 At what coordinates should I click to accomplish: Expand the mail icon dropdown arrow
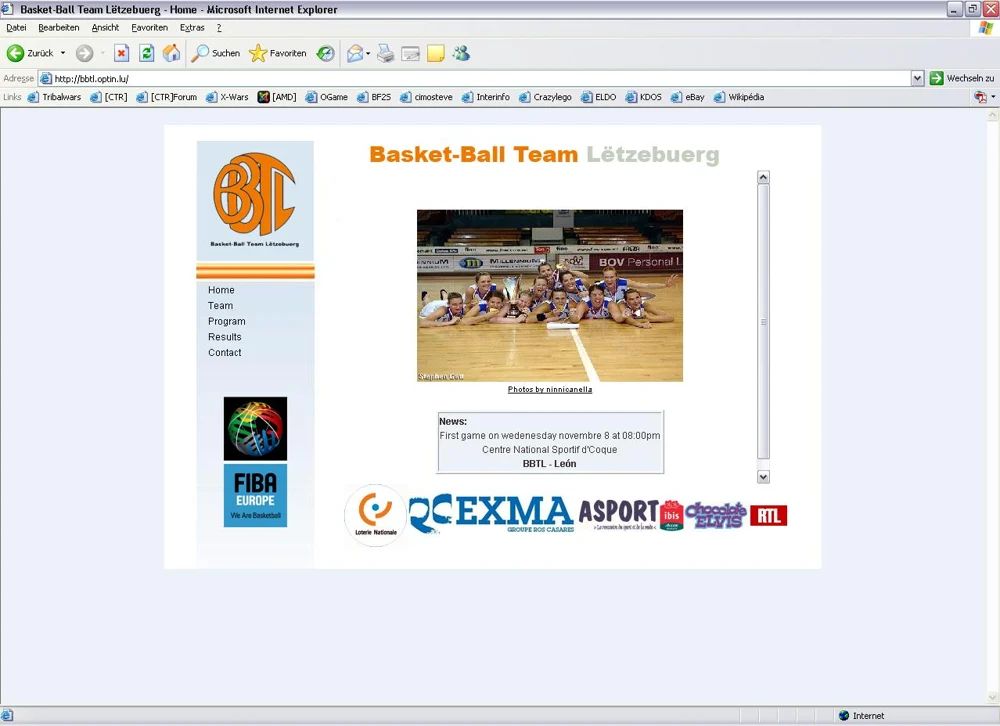[368, 54]
